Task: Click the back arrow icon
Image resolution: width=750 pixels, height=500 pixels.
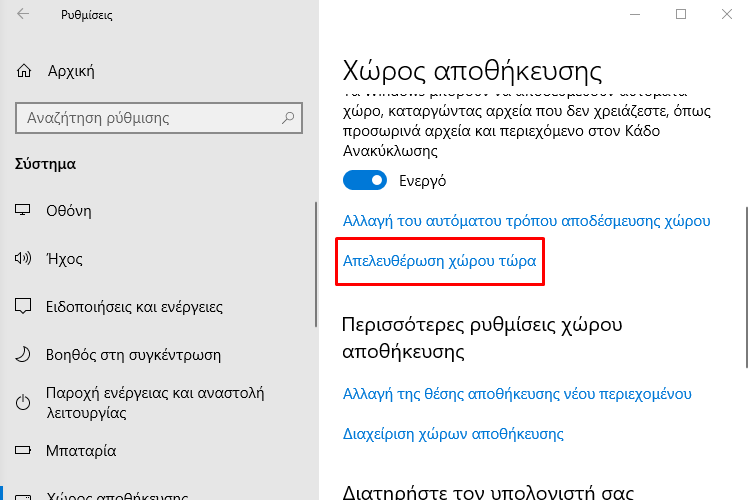Action: pos(23,14)
